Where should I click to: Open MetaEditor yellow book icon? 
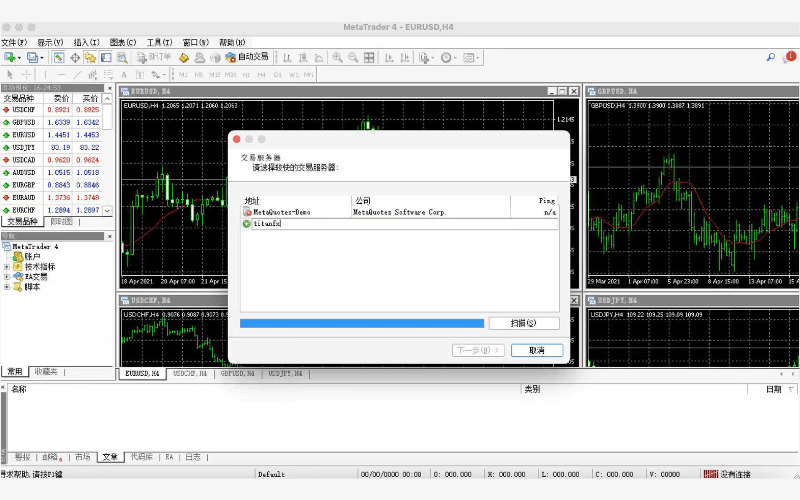point(184,58)
